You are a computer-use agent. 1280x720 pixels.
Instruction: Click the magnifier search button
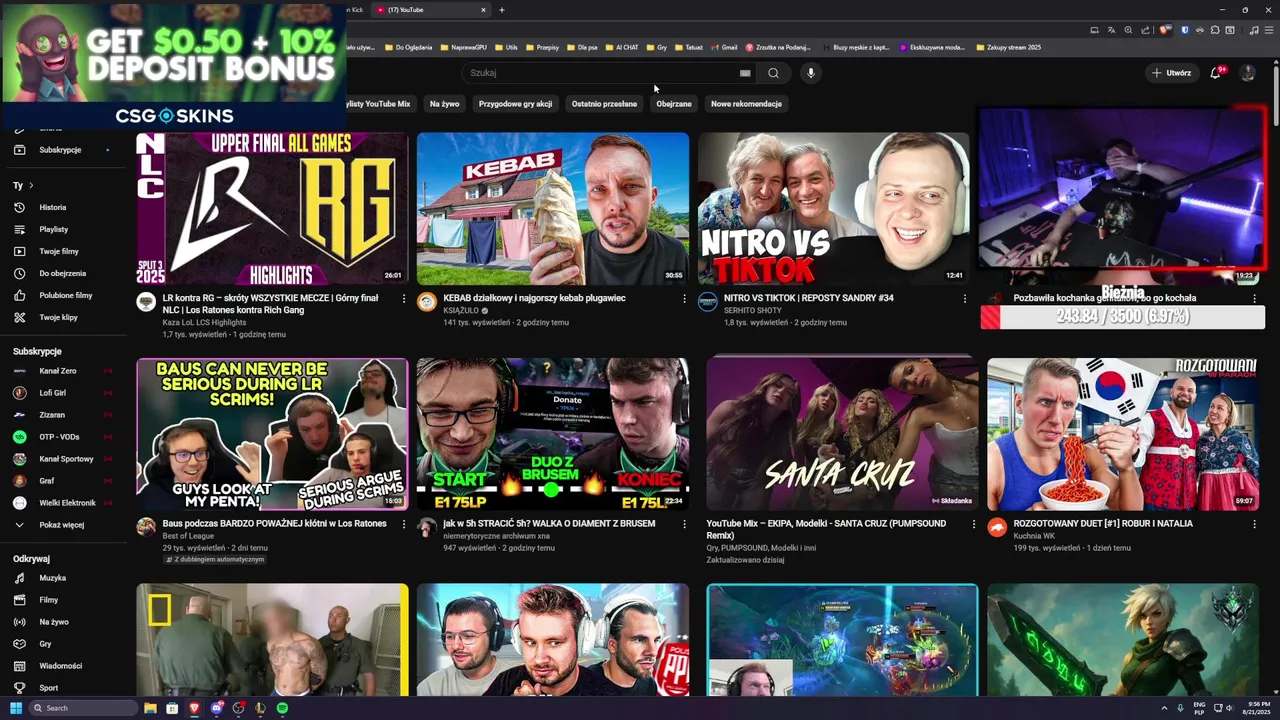coord(773,73)
